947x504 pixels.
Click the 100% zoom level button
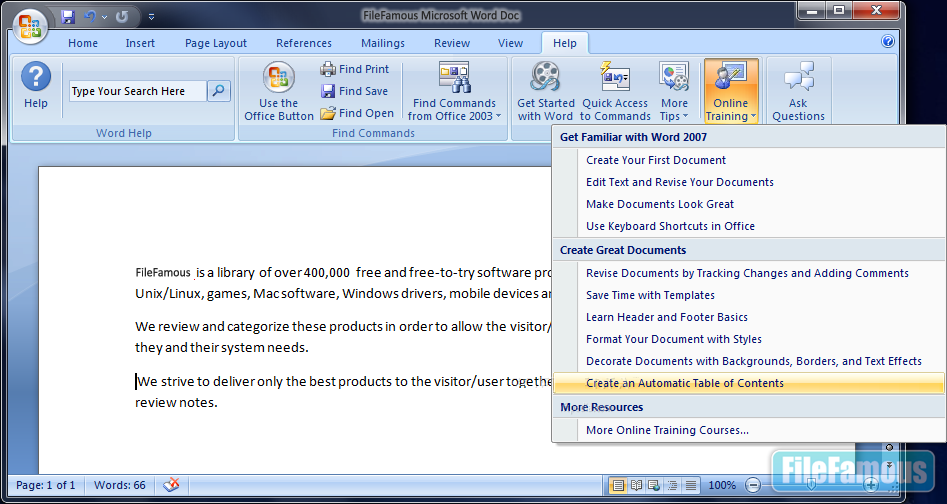pyautogui.click(x=722, y=485)
